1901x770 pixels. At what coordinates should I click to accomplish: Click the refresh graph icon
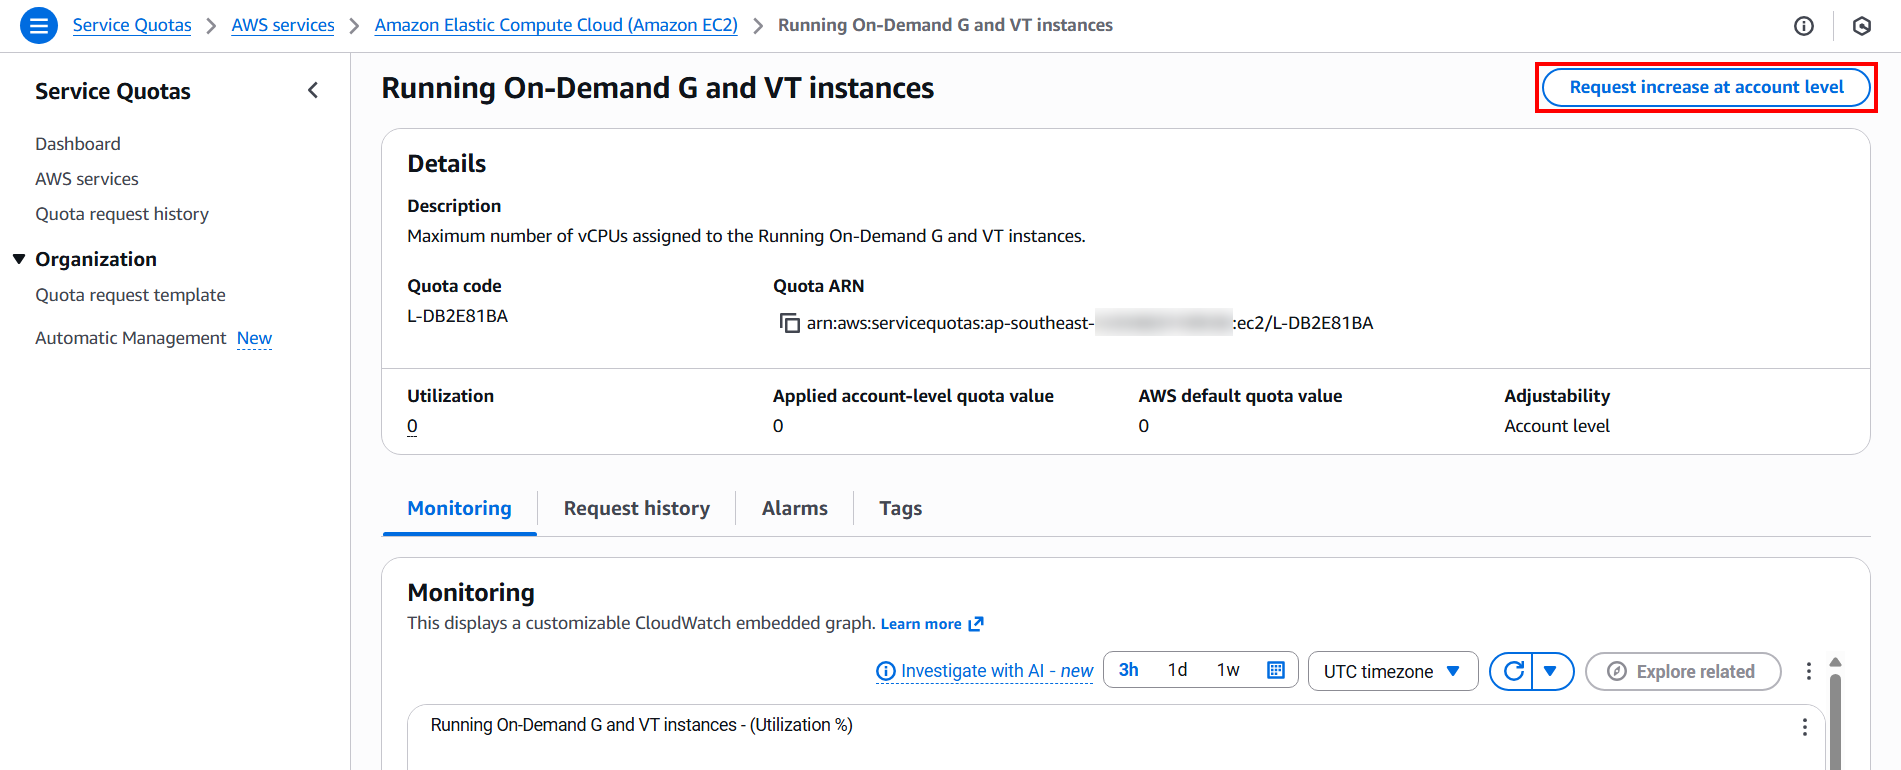tap(1513, 671)
